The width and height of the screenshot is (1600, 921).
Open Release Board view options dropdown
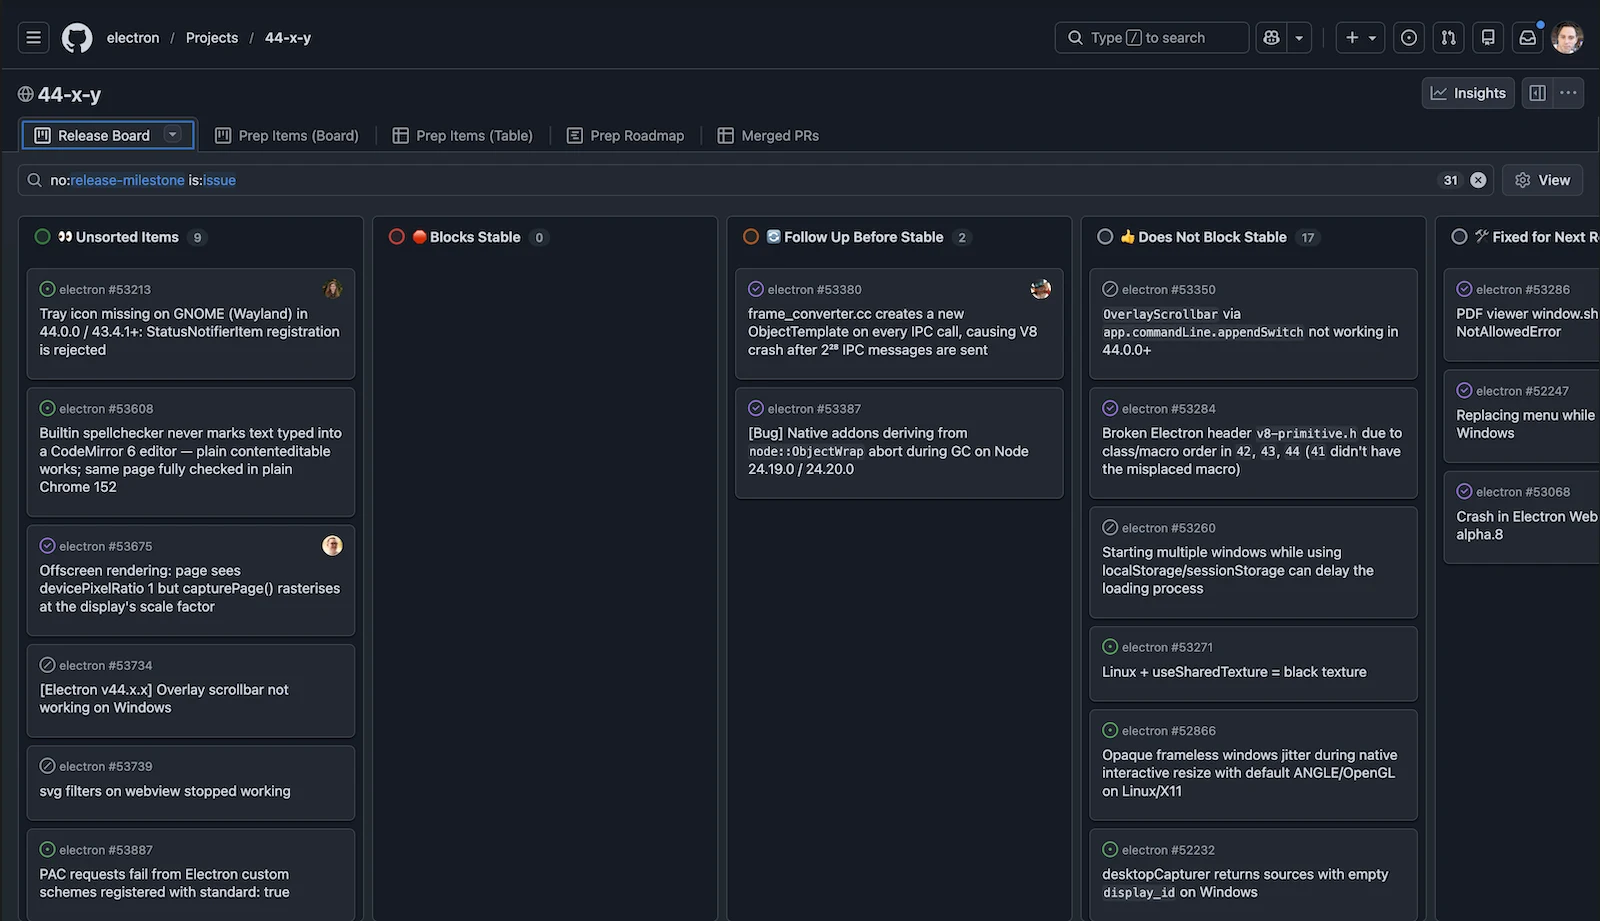173,134
